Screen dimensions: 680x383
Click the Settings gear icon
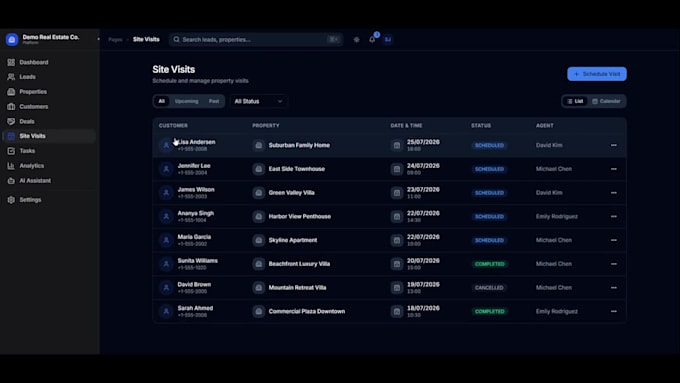(11, 200)
